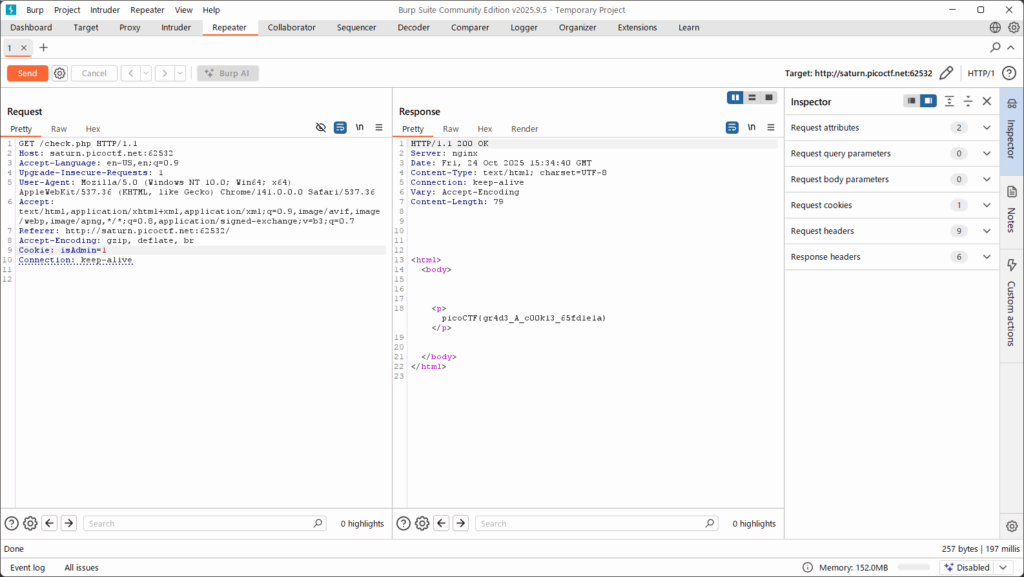Screen dimensions: 1024x577
Task: Click the add new Repeater tab plus
Action: 43,47
